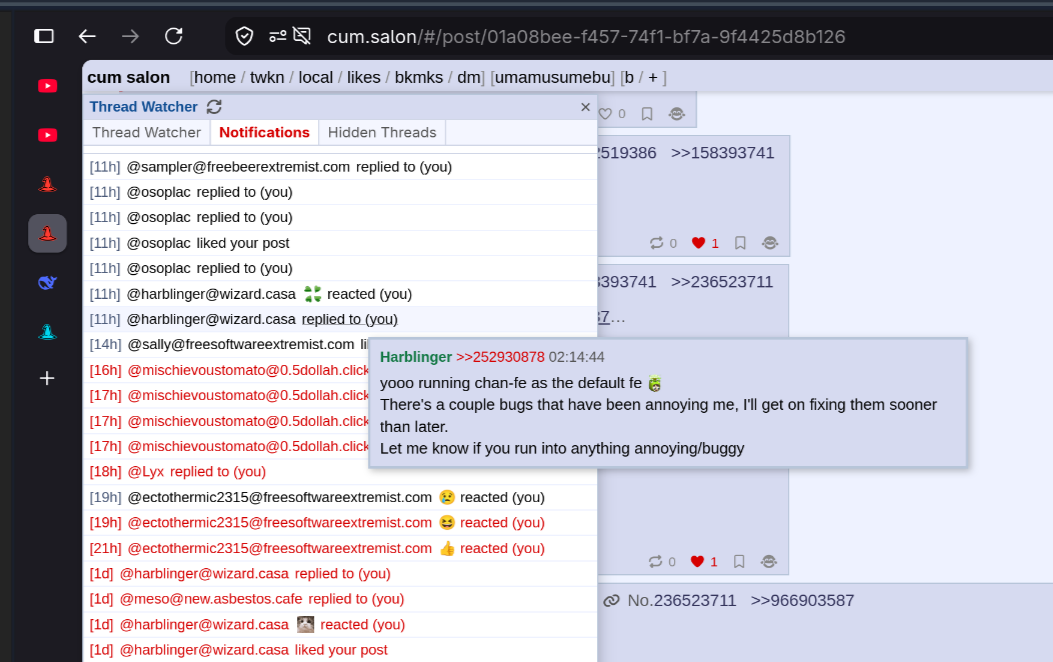Viewport: 1053px width, 662px height.
Task: Reload the page with browser refresh
Action: [x=174, y=36]
